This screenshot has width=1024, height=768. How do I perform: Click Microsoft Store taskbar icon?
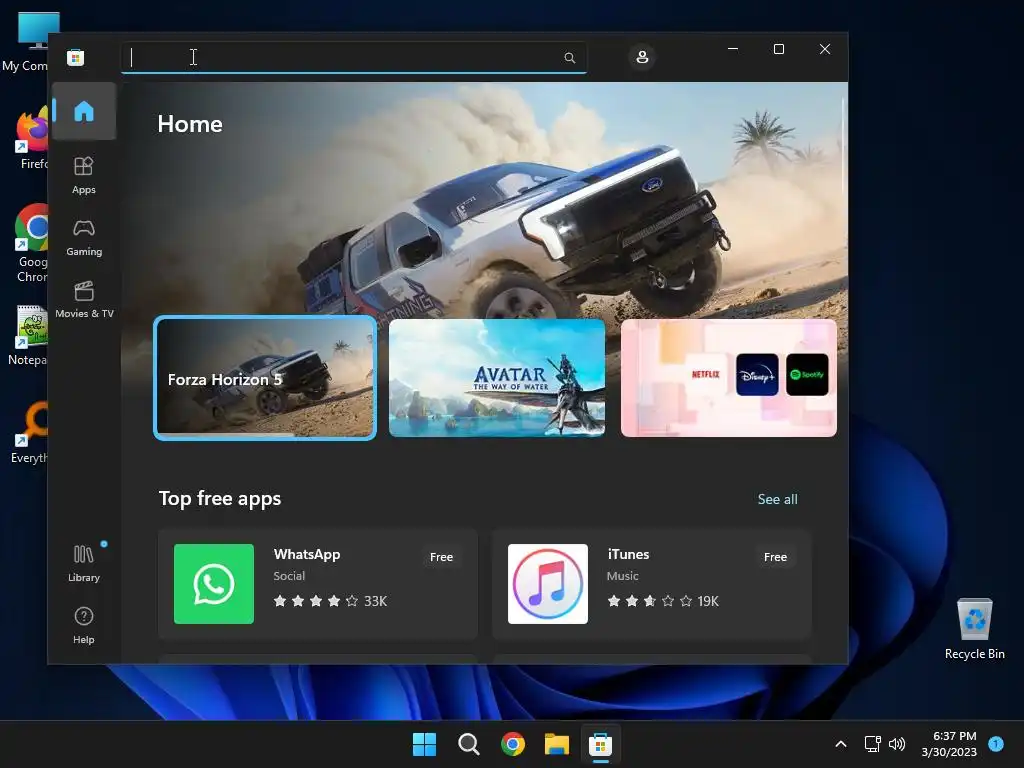tap(600, 744)
